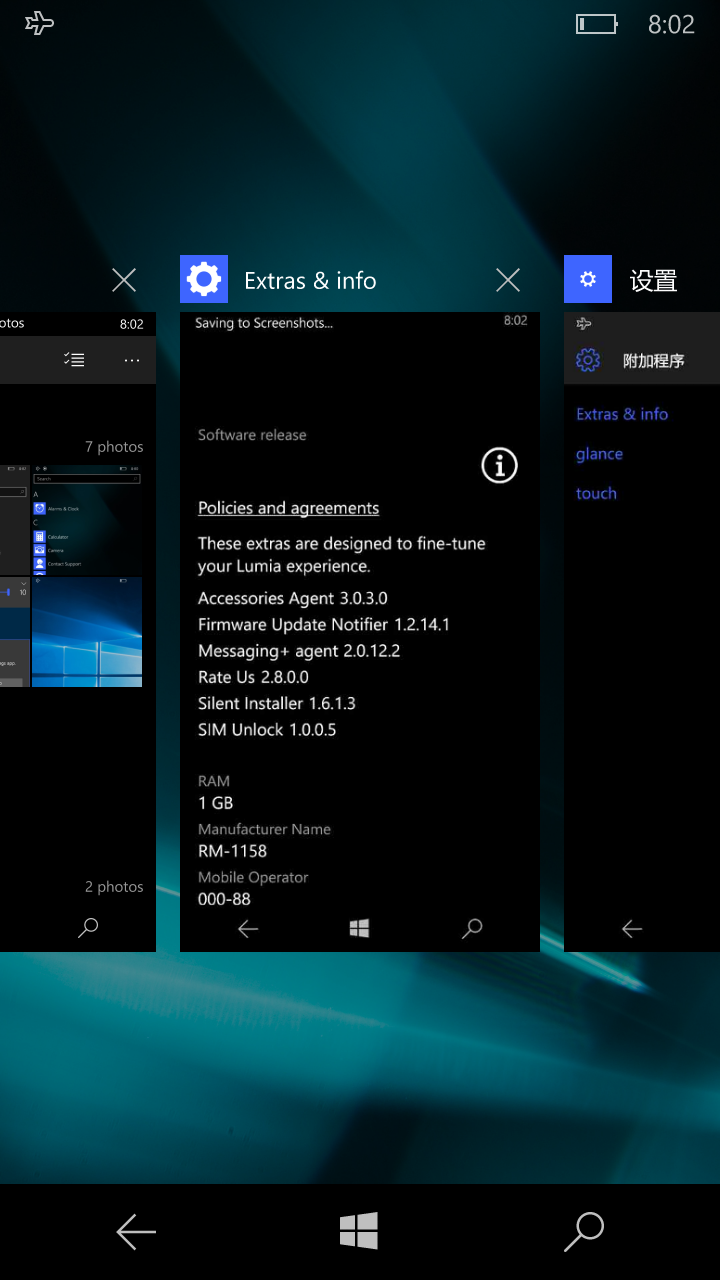
Task: Select SIM Unlock 1.0.0.5 entry
Action: (x=267, y=729)
